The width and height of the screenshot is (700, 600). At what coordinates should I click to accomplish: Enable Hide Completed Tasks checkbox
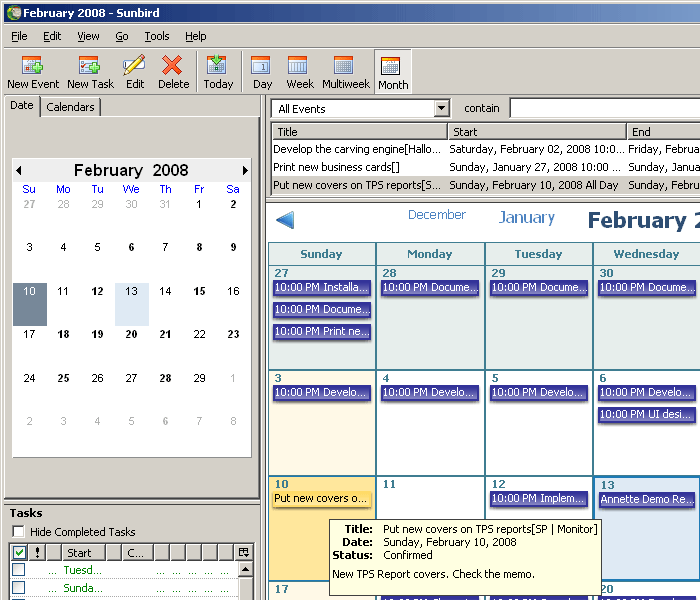tap(18, 532)
